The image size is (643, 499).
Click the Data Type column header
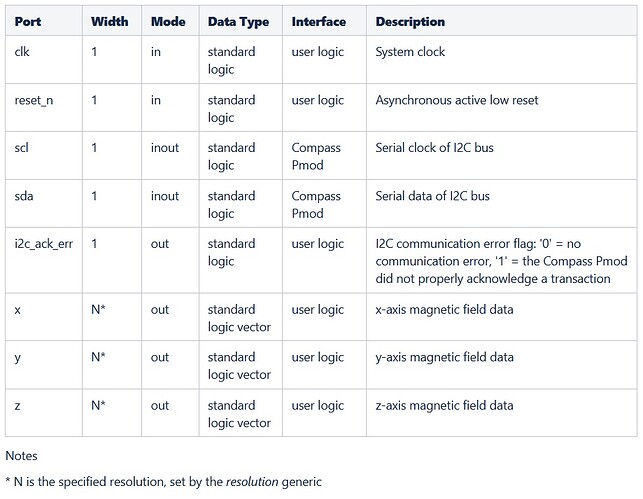pos(238,22)
